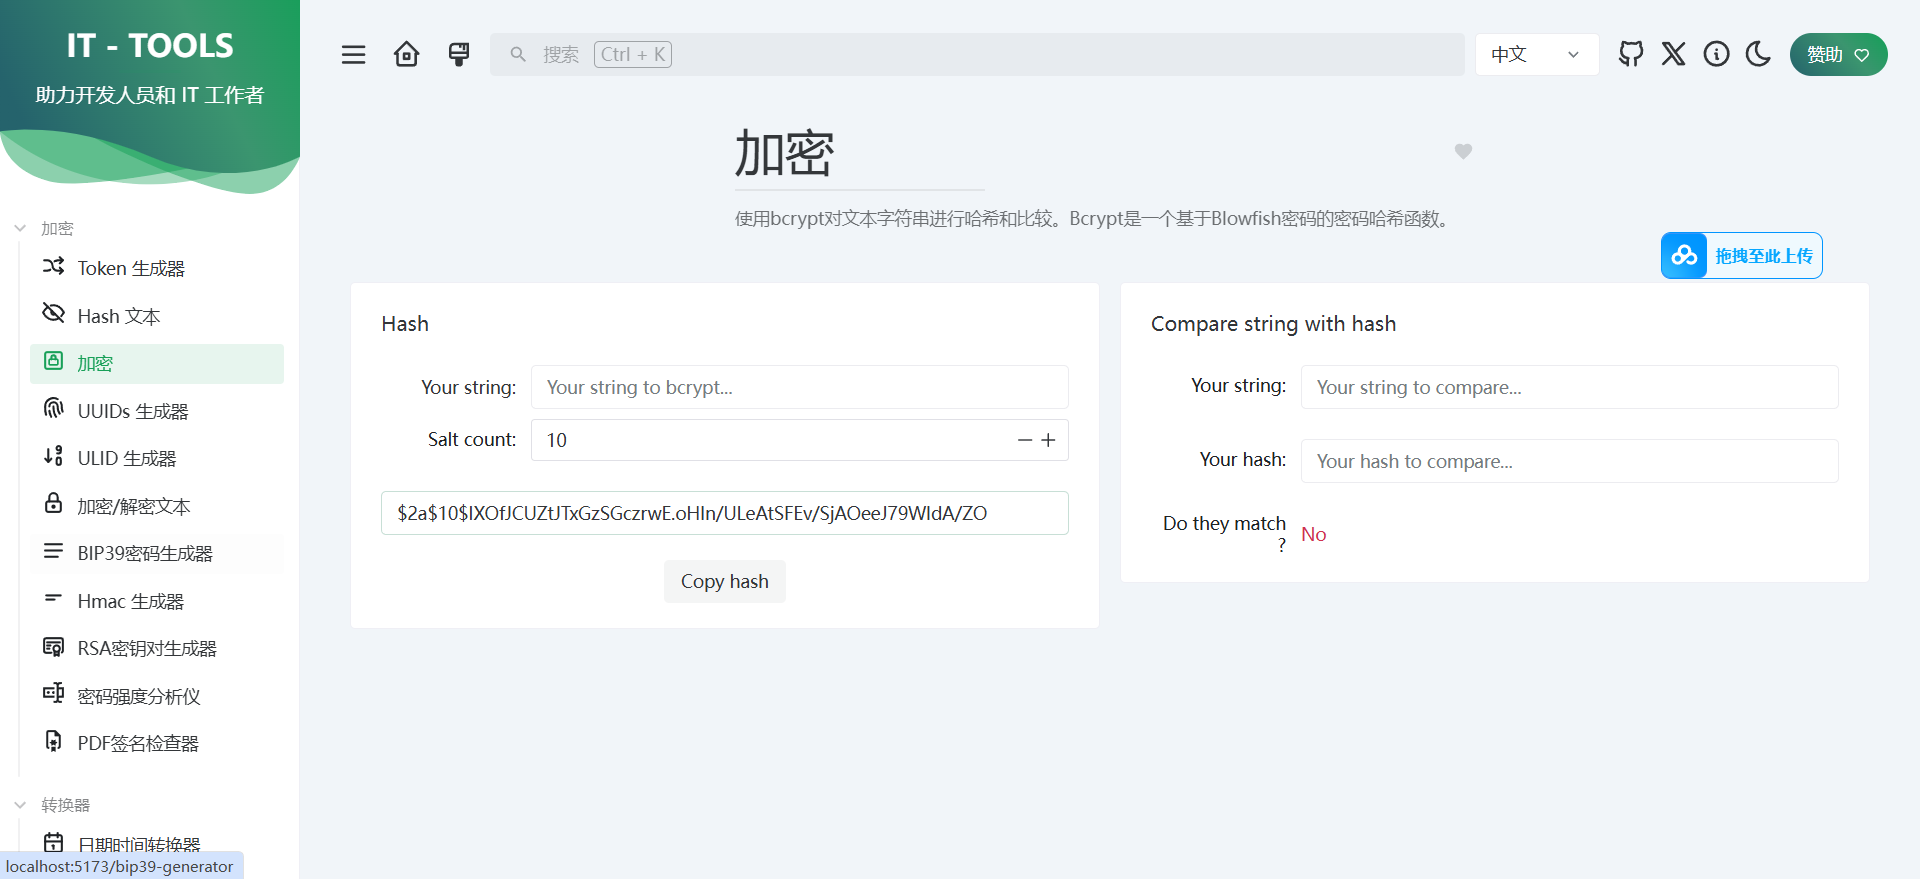Select BIP39密码生成器 from sidebar
The image size is (1920, 879).
click(x=145, y=553)
